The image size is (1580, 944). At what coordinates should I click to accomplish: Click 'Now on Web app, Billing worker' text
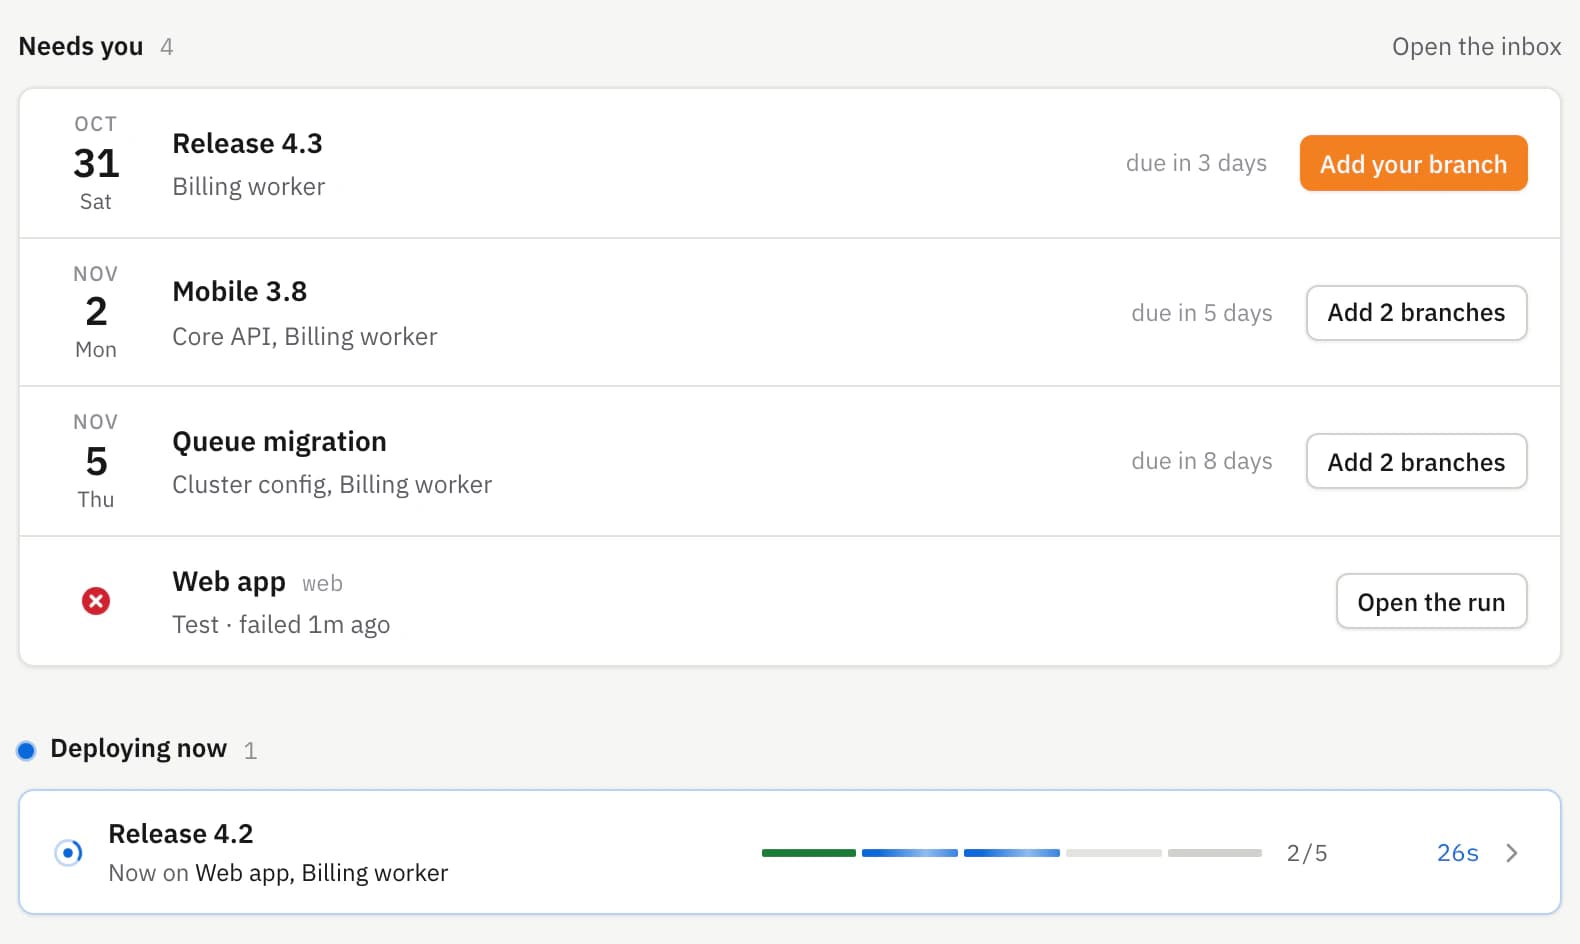pos(278,873)
